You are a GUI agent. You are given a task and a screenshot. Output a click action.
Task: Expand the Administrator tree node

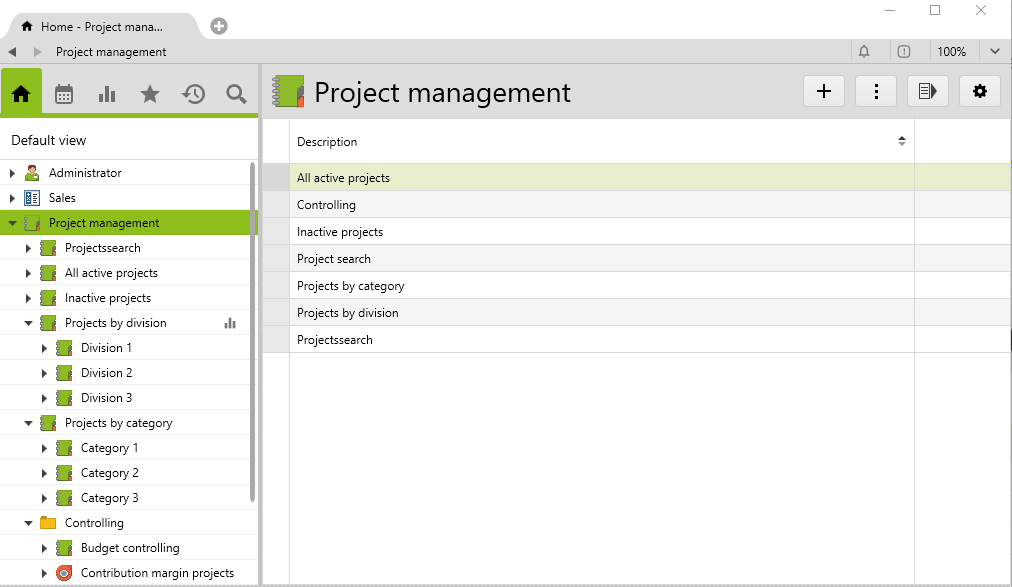pyautogui.click(x=12, y=173)
